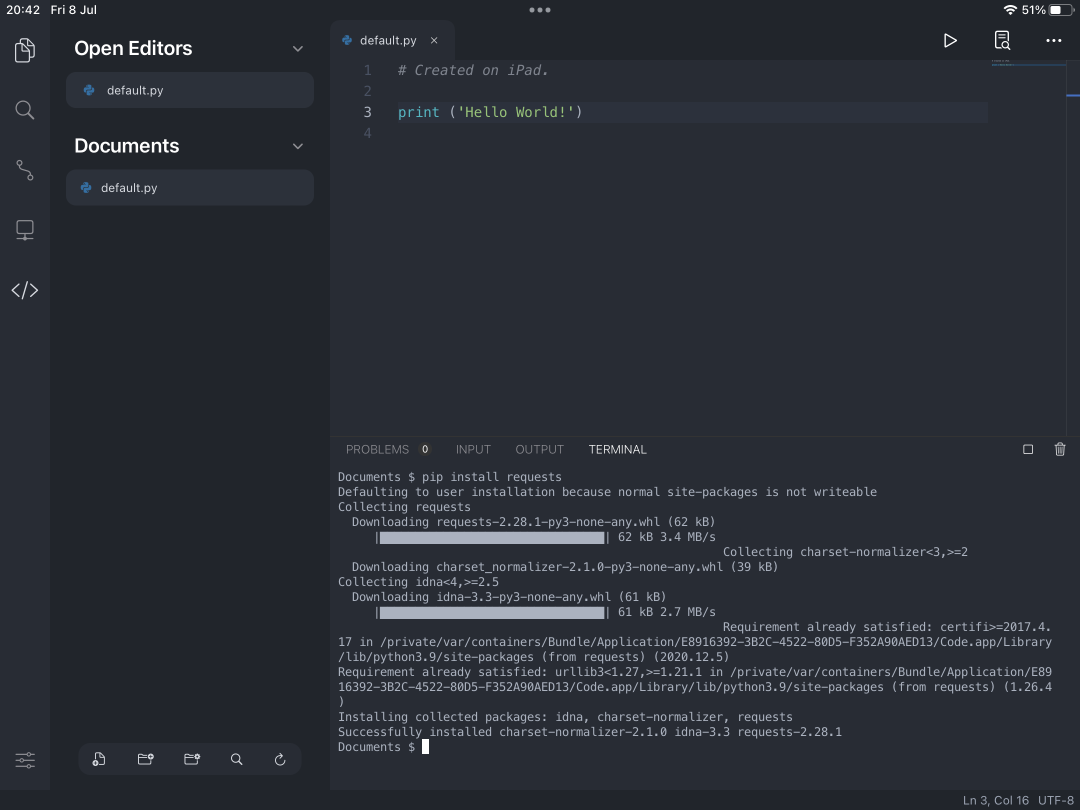Open the Source Control panel

(25, 170)
